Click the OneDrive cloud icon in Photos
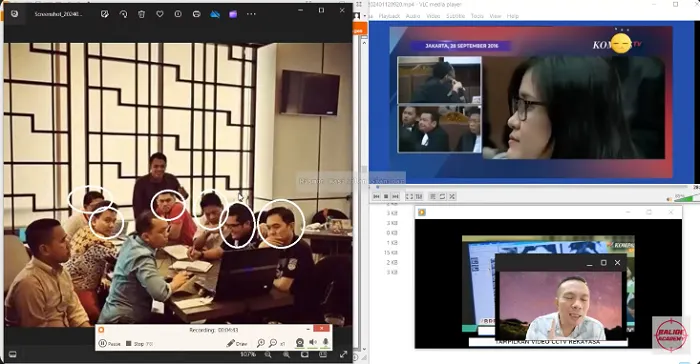 [x=215, y=14]
